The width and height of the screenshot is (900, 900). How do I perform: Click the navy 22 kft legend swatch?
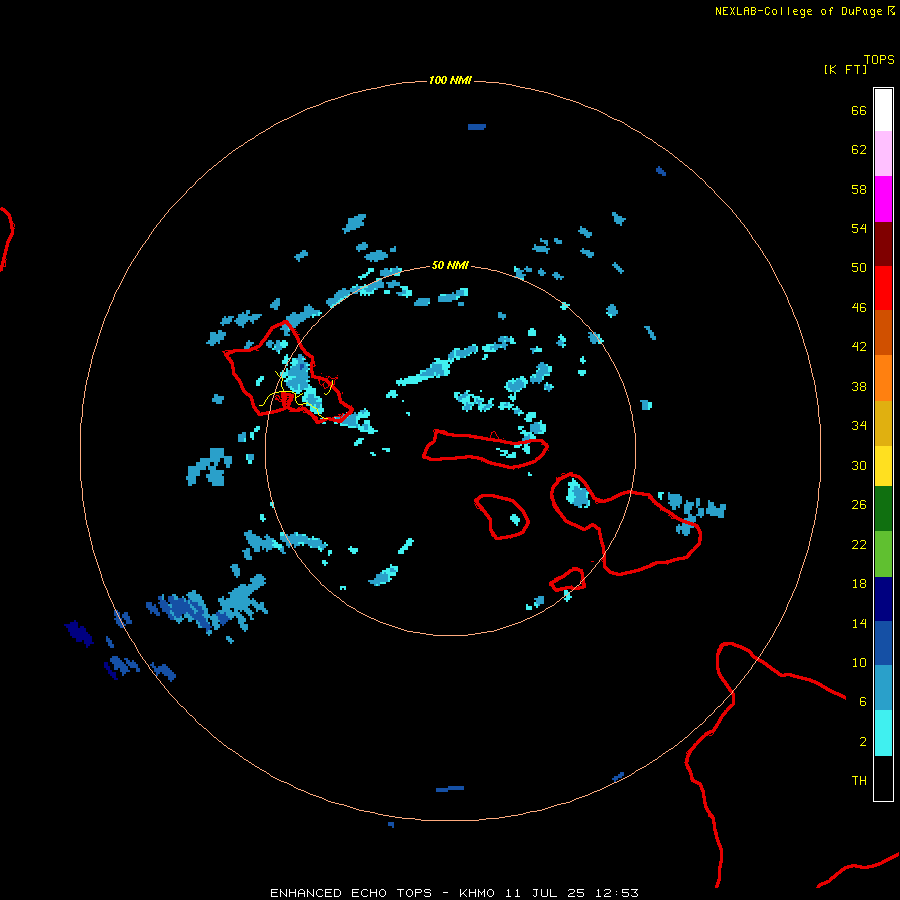coord(883,600)
